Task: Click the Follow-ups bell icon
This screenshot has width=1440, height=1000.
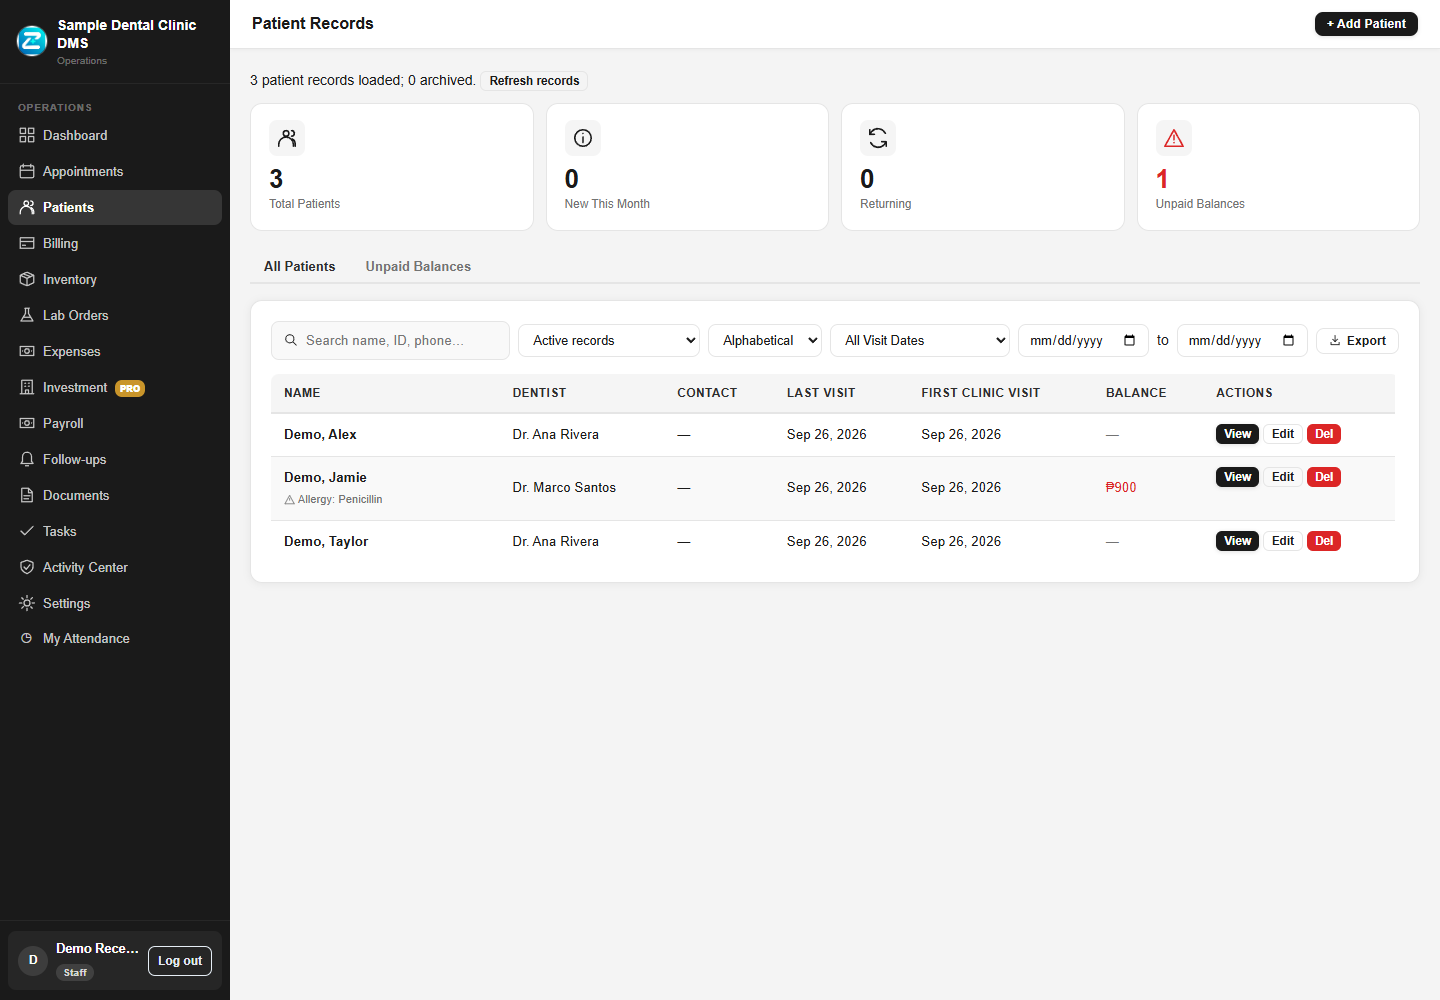Action: tap(27, 459)
